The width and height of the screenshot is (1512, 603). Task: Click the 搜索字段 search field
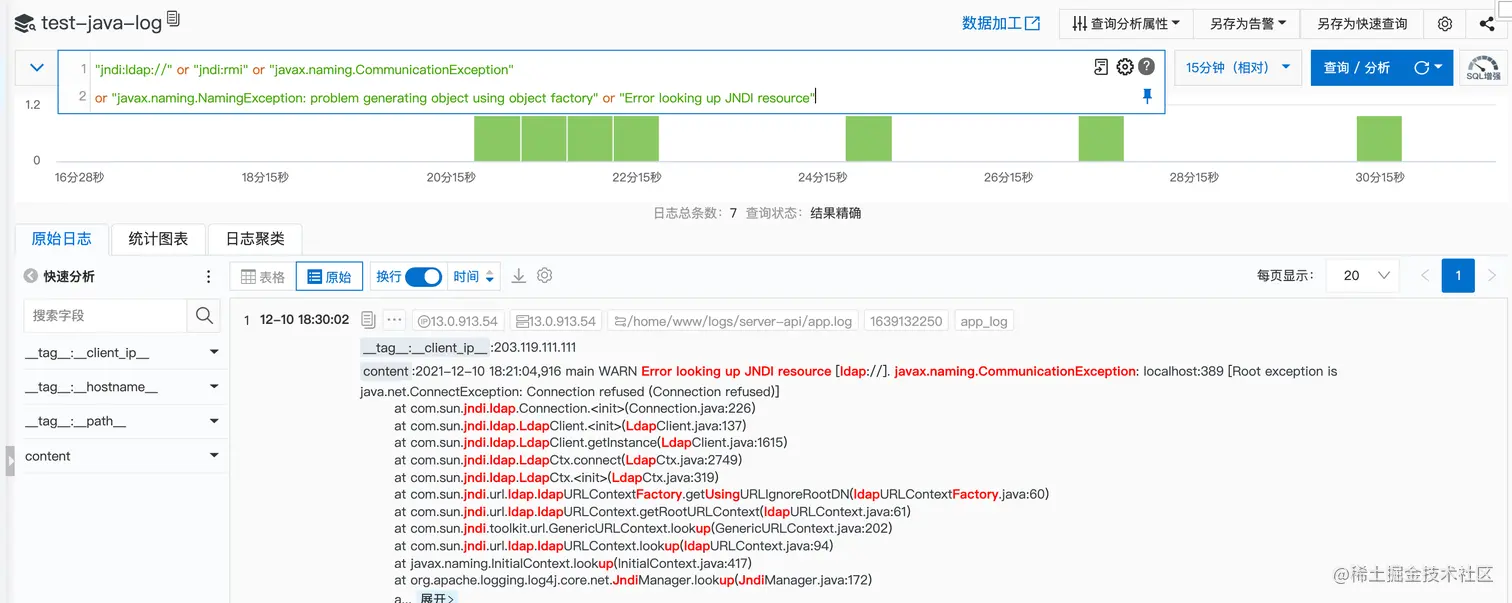105,315
